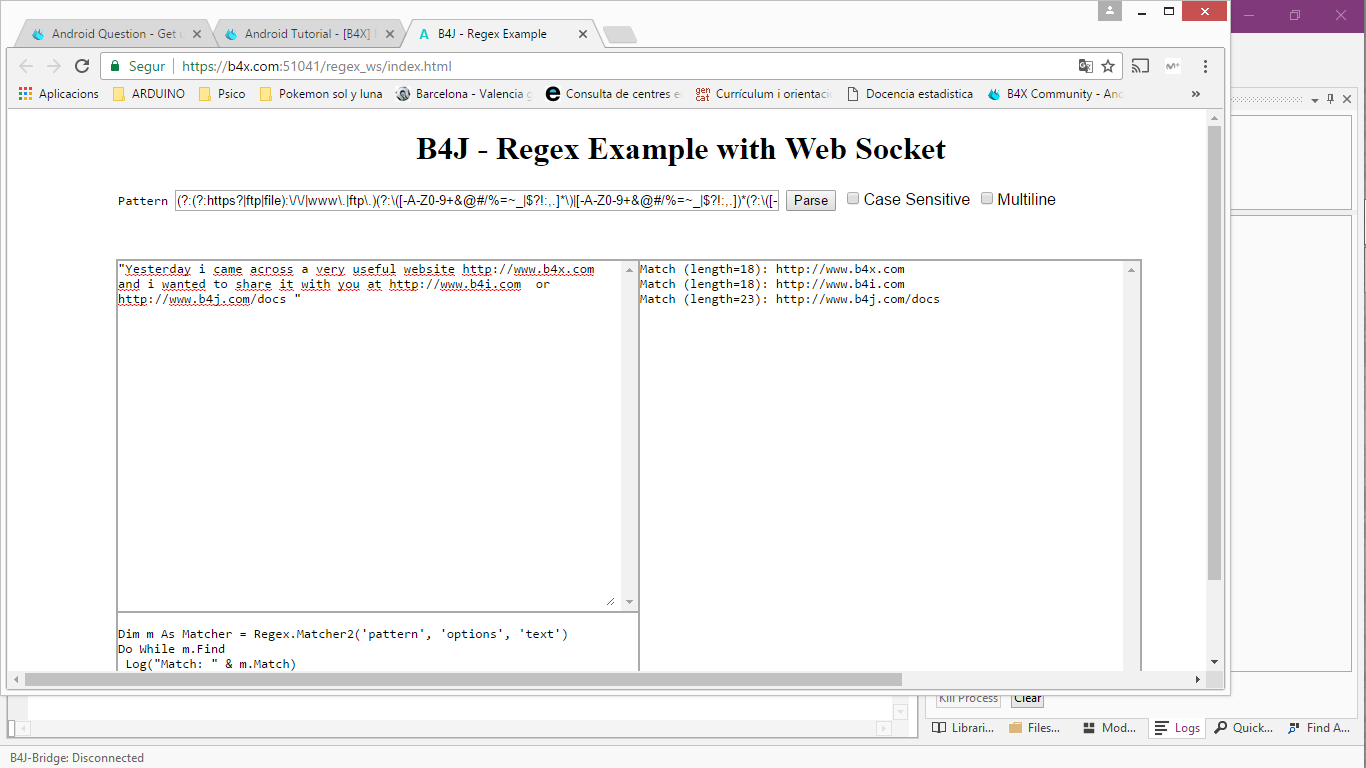Open Chrome's three-dot menu

1206,66
